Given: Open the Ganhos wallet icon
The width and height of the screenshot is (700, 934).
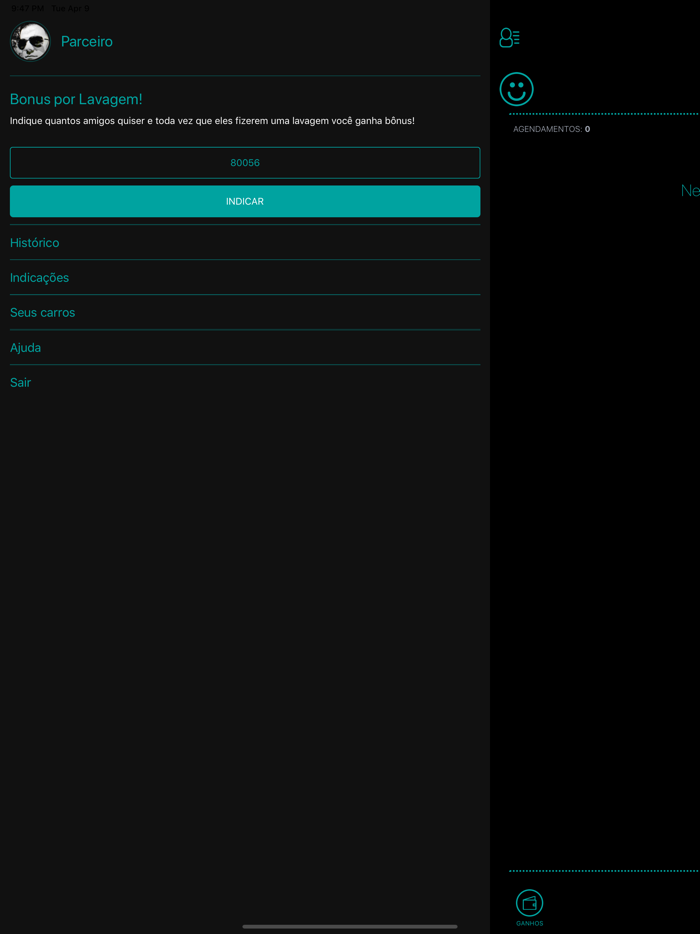Looking at the screenshot, I should click(x=529, y=903).
